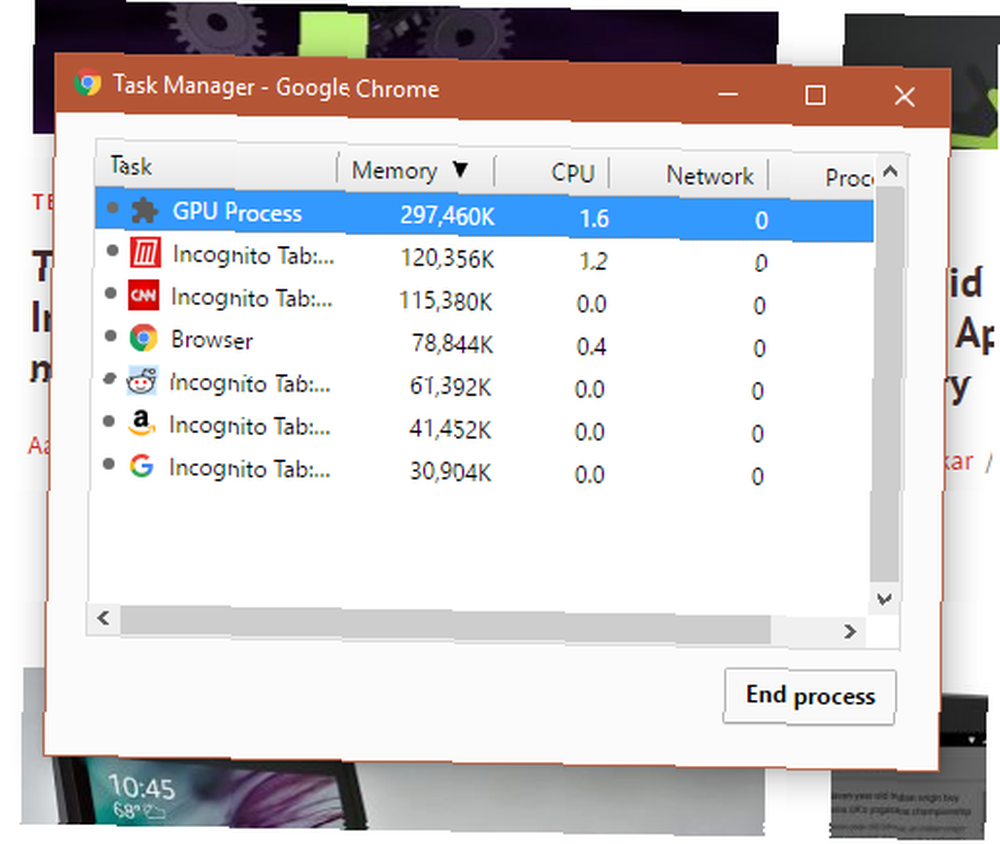
Task: Click the Memory sort descending arrow
Action: click(x=460, y=170)
